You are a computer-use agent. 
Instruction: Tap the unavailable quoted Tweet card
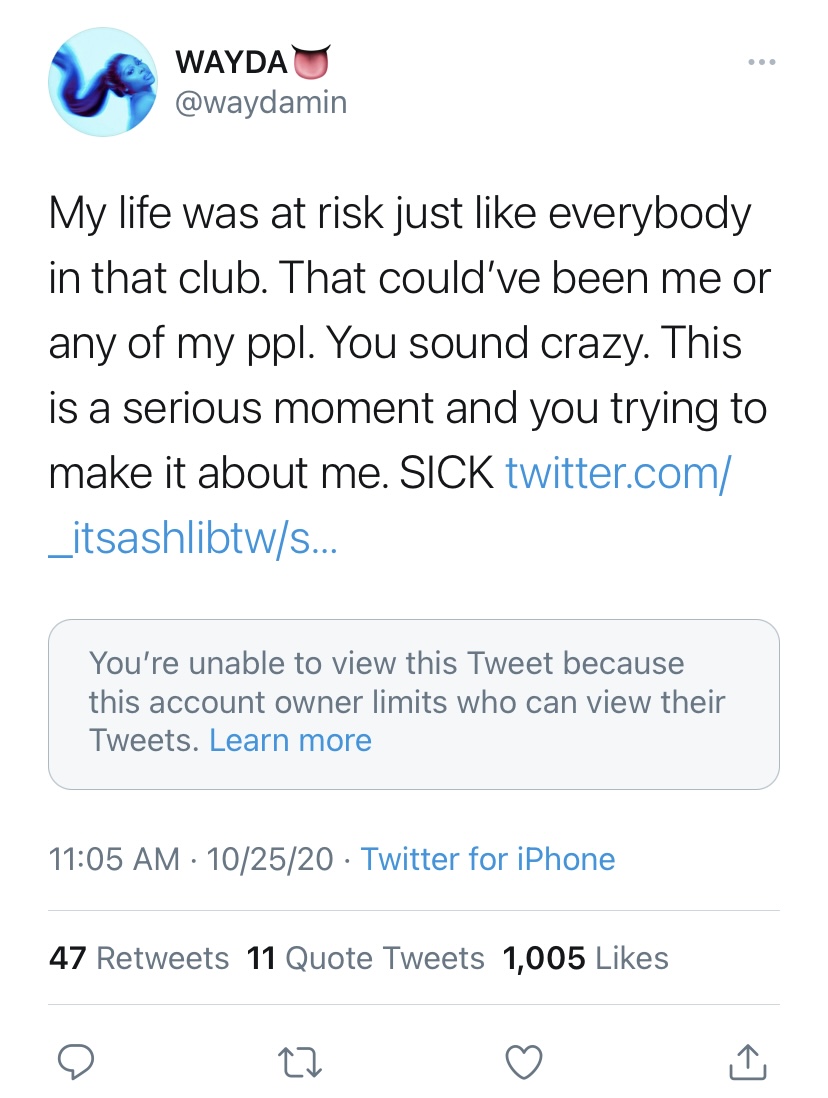pyautogui.click(x=413, y=704)
